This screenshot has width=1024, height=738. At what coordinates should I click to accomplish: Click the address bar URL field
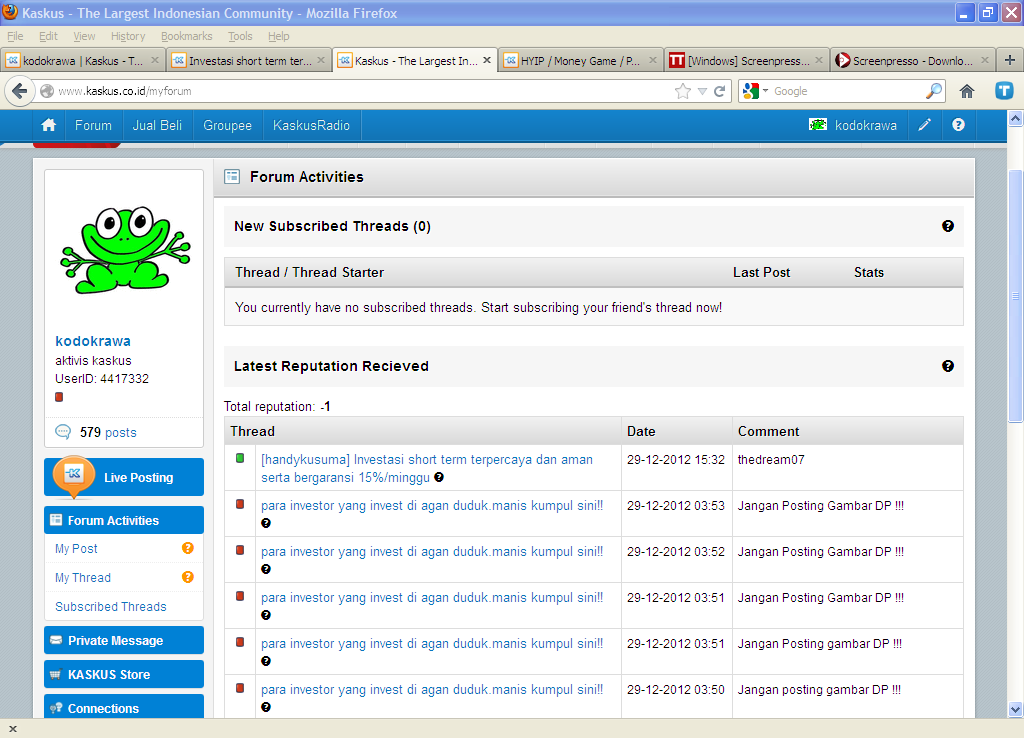[x=362, y=91]
